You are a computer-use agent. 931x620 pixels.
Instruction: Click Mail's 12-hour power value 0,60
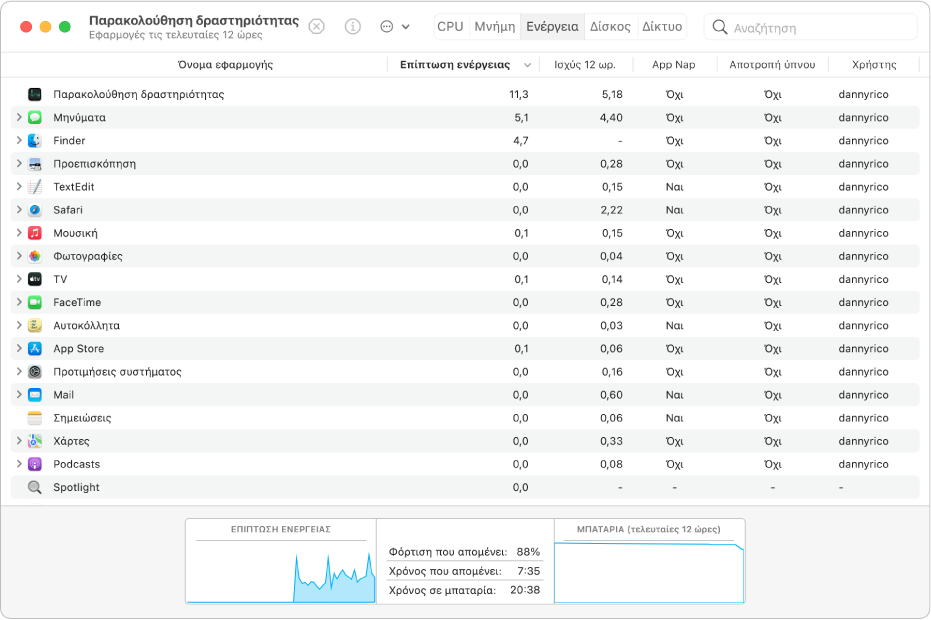pyautogui.click(x=612, y=395)
